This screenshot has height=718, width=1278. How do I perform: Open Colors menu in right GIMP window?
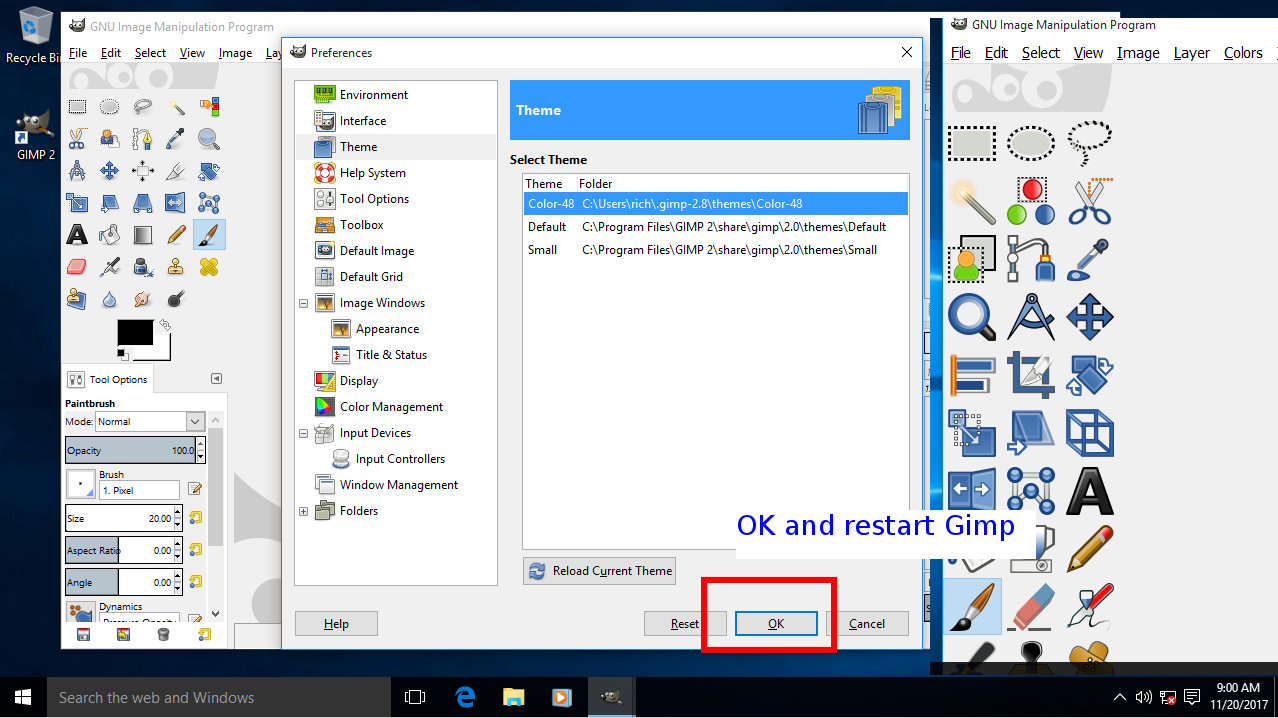tap(1243, 53)
